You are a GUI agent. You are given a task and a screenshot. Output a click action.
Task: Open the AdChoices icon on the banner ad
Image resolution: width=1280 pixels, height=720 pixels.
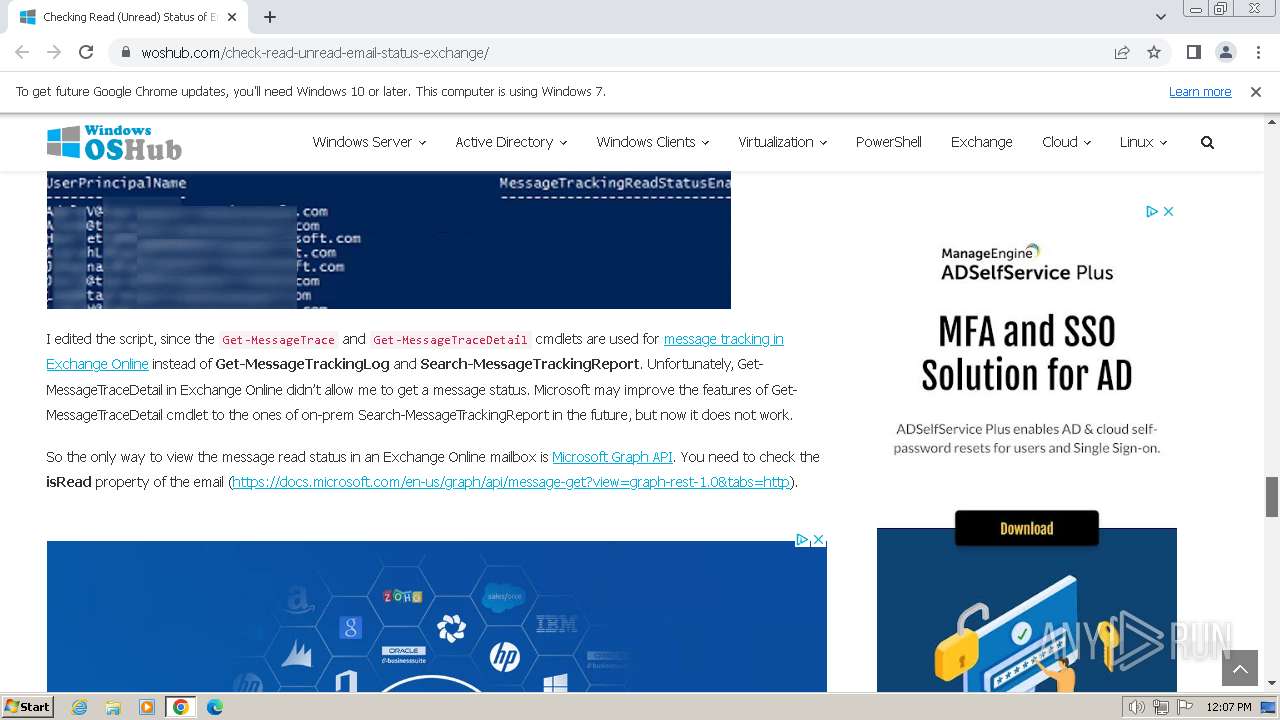[802, 539]
